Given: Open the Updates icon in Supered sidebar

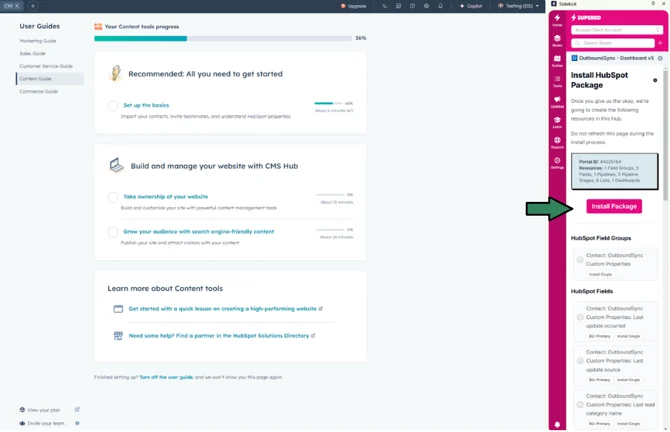Looking at the screenshot, I should 557,102.
